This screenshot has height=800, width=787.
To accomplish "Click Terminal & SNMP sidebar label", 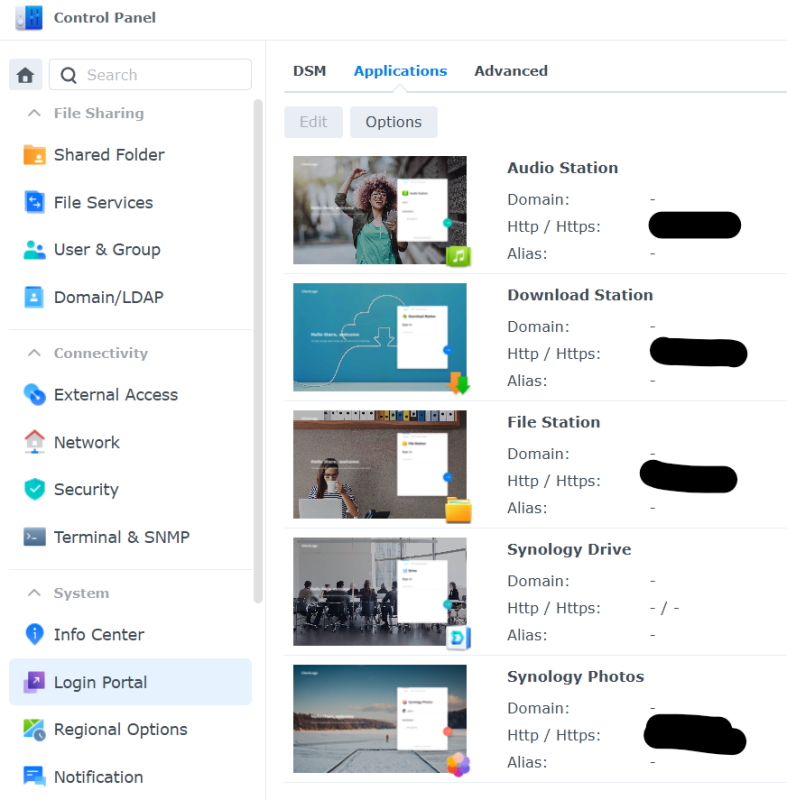I will pos(122,537).
